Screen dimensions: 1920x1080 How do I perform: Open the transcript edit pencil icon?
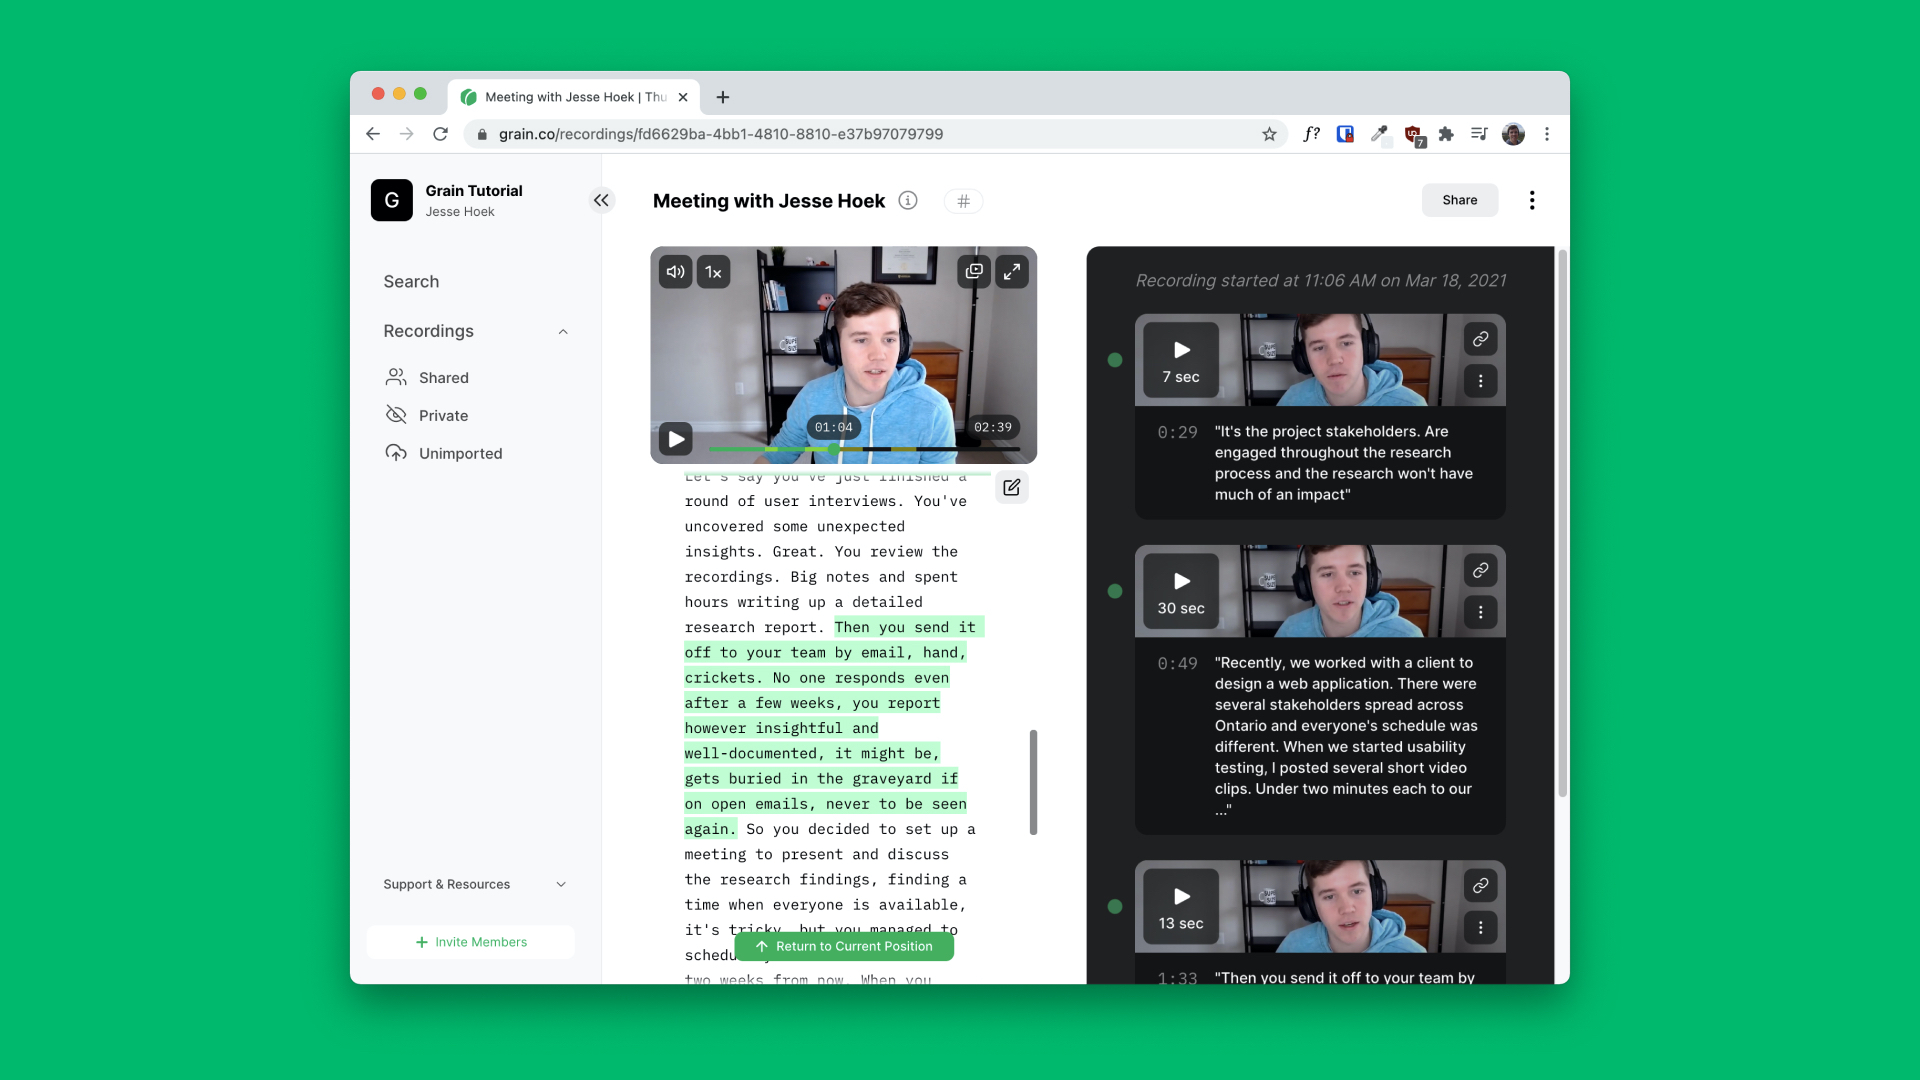pos(1011,487)
